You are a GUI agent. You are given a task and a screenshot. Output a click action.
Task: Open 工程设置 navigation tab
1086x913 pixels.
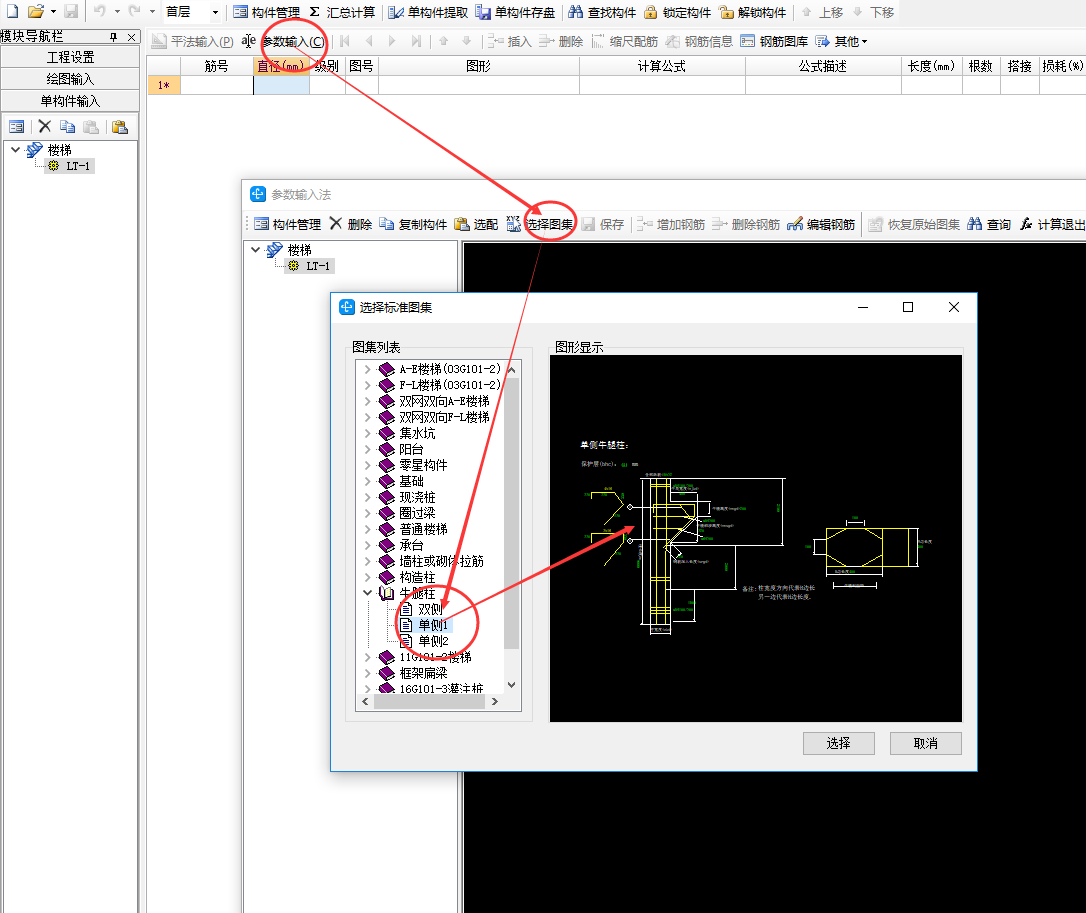70,57
